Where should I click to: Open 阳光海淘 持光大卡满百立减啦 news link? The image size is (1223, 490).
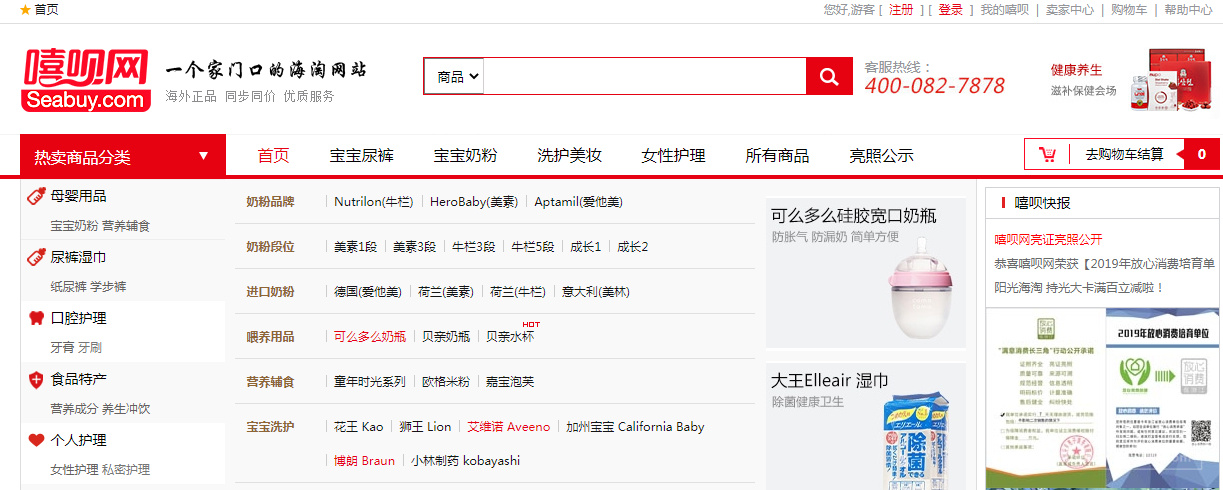(1080, 288)
